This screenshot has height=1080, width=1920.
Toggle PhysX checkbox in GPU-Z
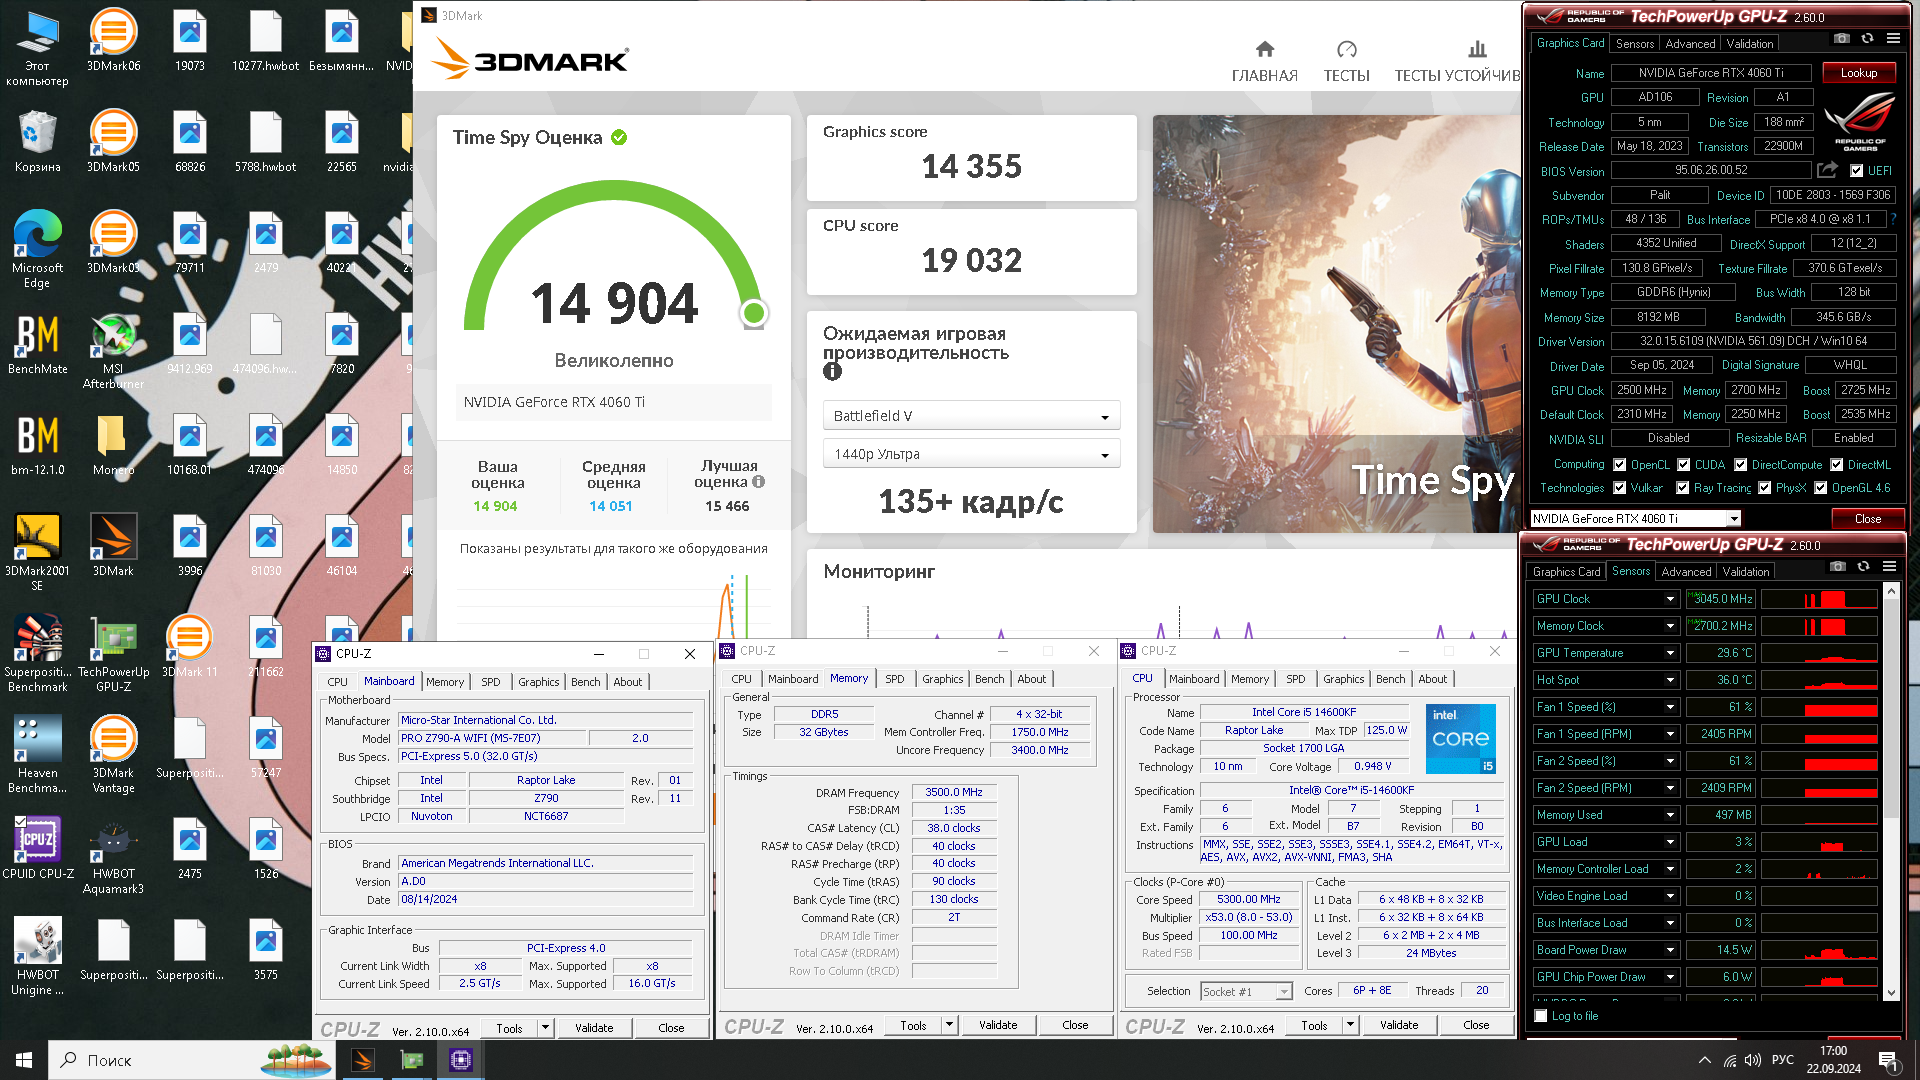pos(1765,488)
